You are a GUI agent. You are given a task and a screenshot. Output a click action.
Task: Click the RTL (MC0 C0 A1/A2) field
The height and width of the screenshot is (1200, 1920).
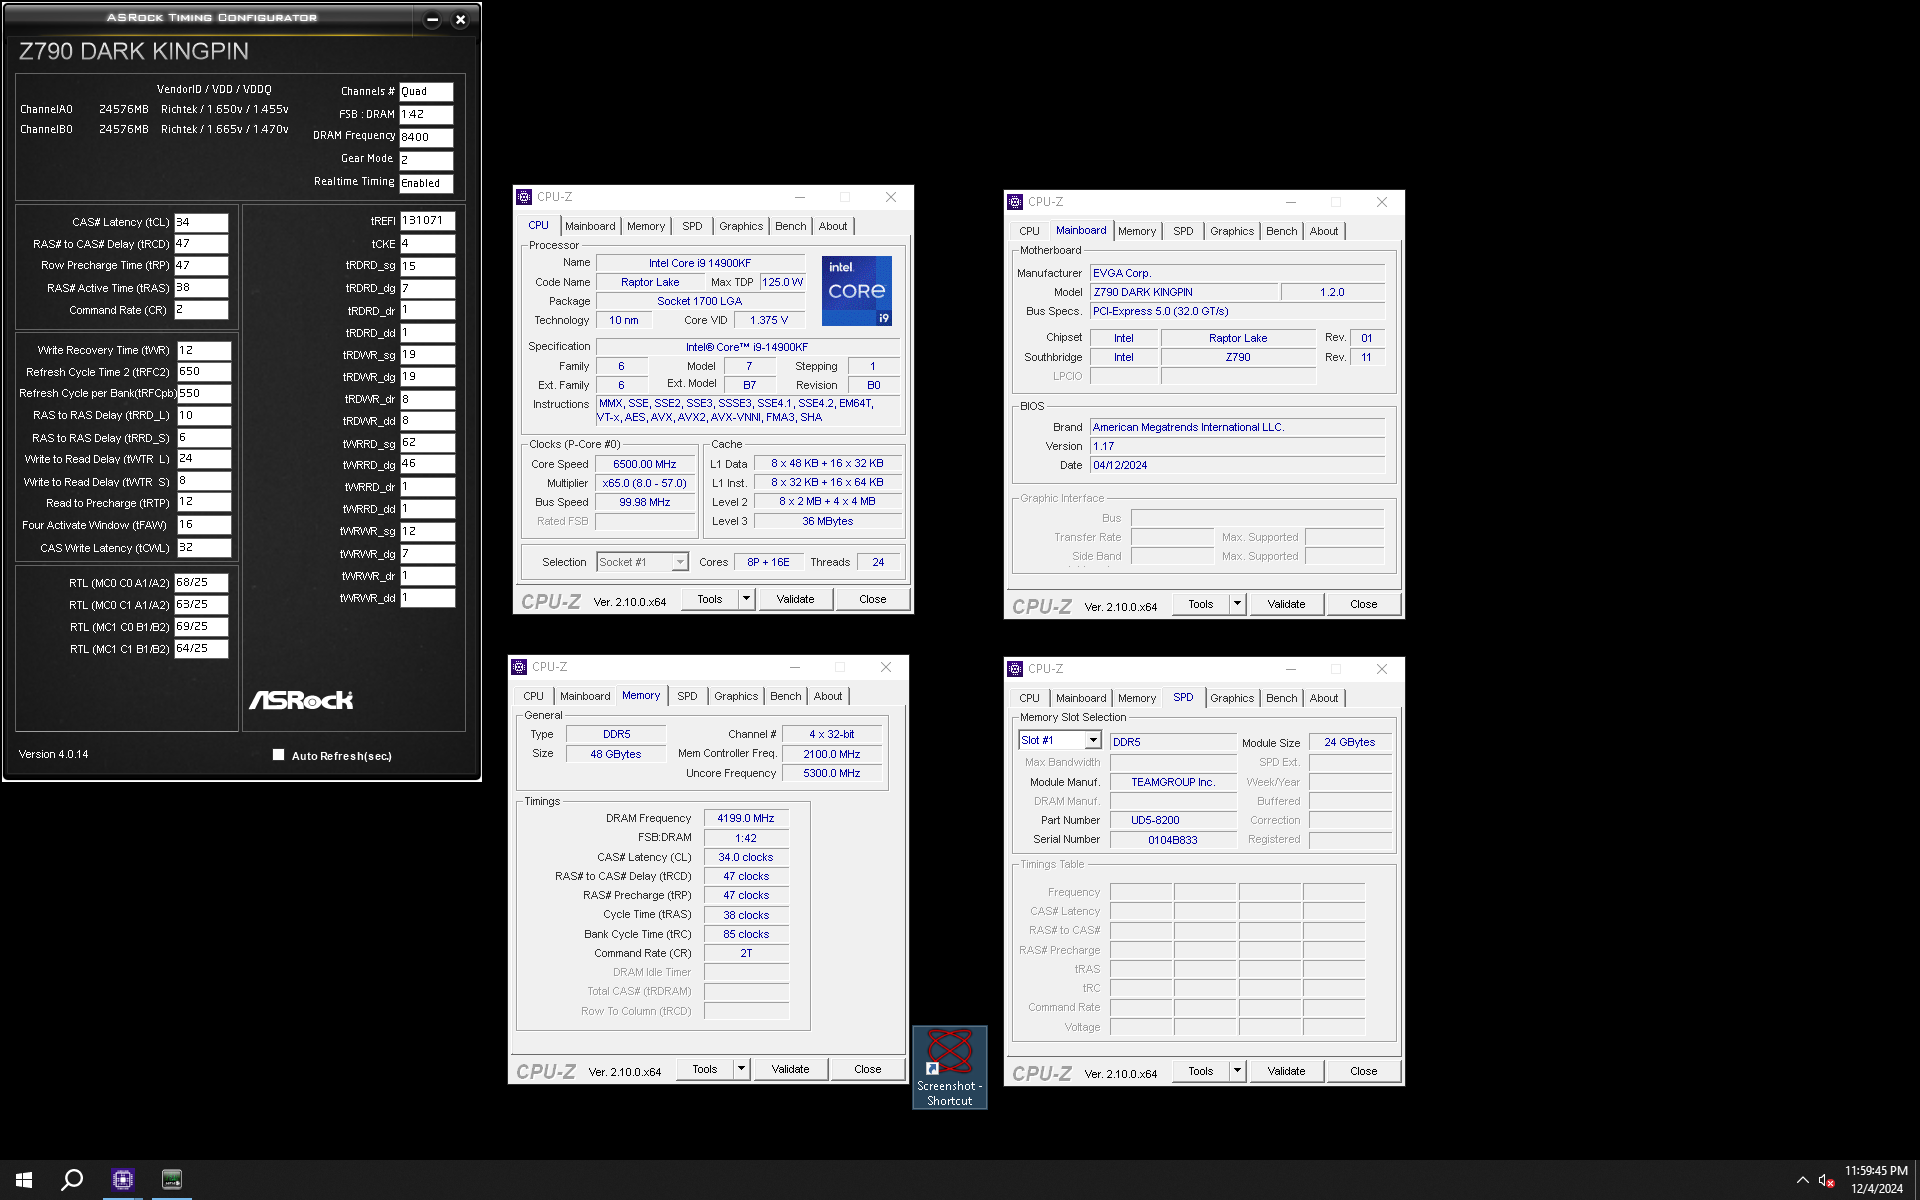[201, 582]
